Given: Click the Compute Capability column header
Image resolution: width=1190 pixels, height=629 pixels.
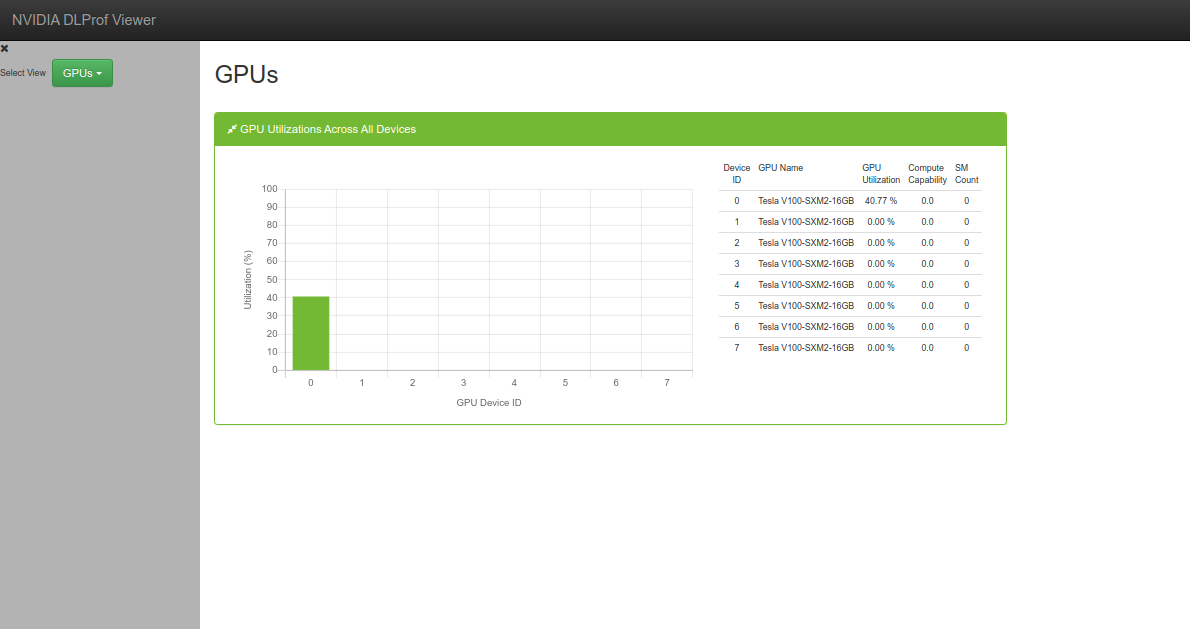Looking at the screenshot, I should pos(927,174).
